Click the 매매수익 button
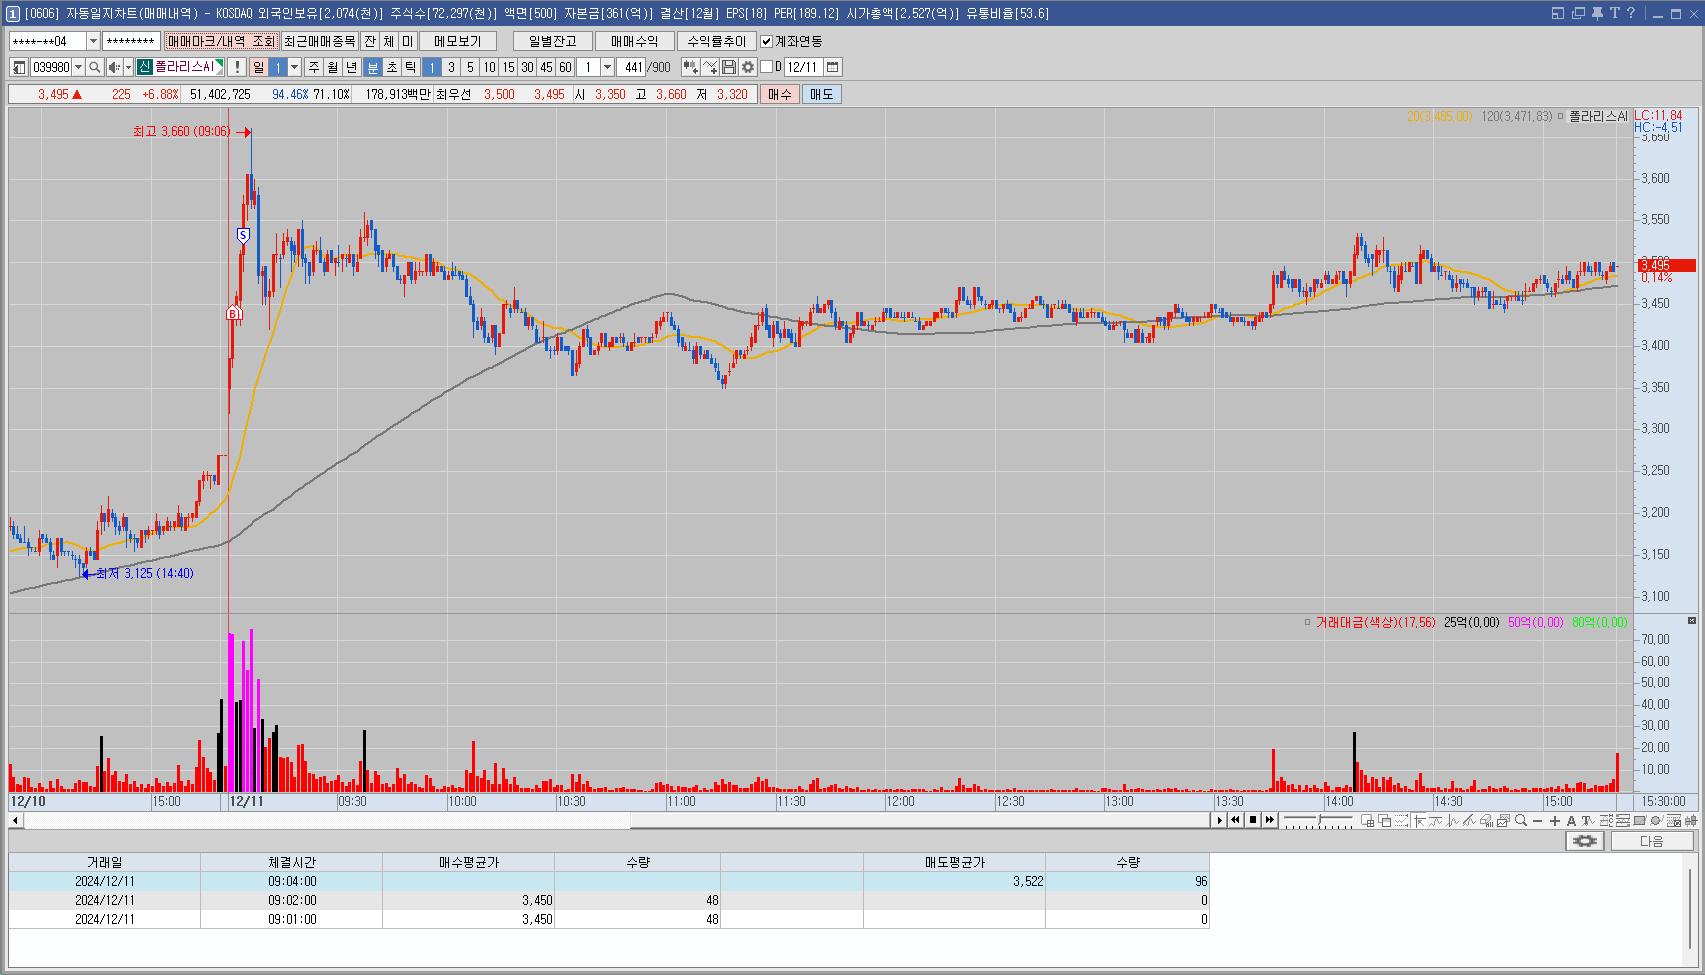This screenshot has width=1705, height=975. click(634, 41)
